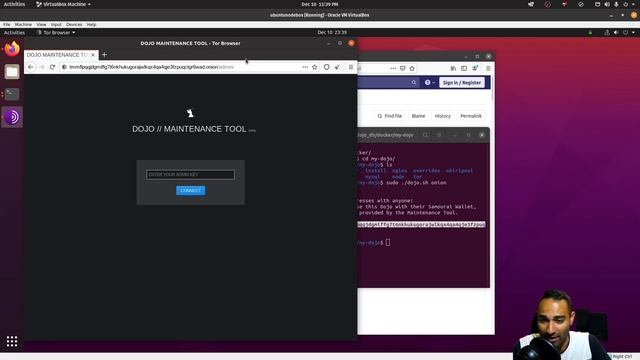640x360 pixels.
Task: Click the Dojo logo above the title
Action: point(190,113)
